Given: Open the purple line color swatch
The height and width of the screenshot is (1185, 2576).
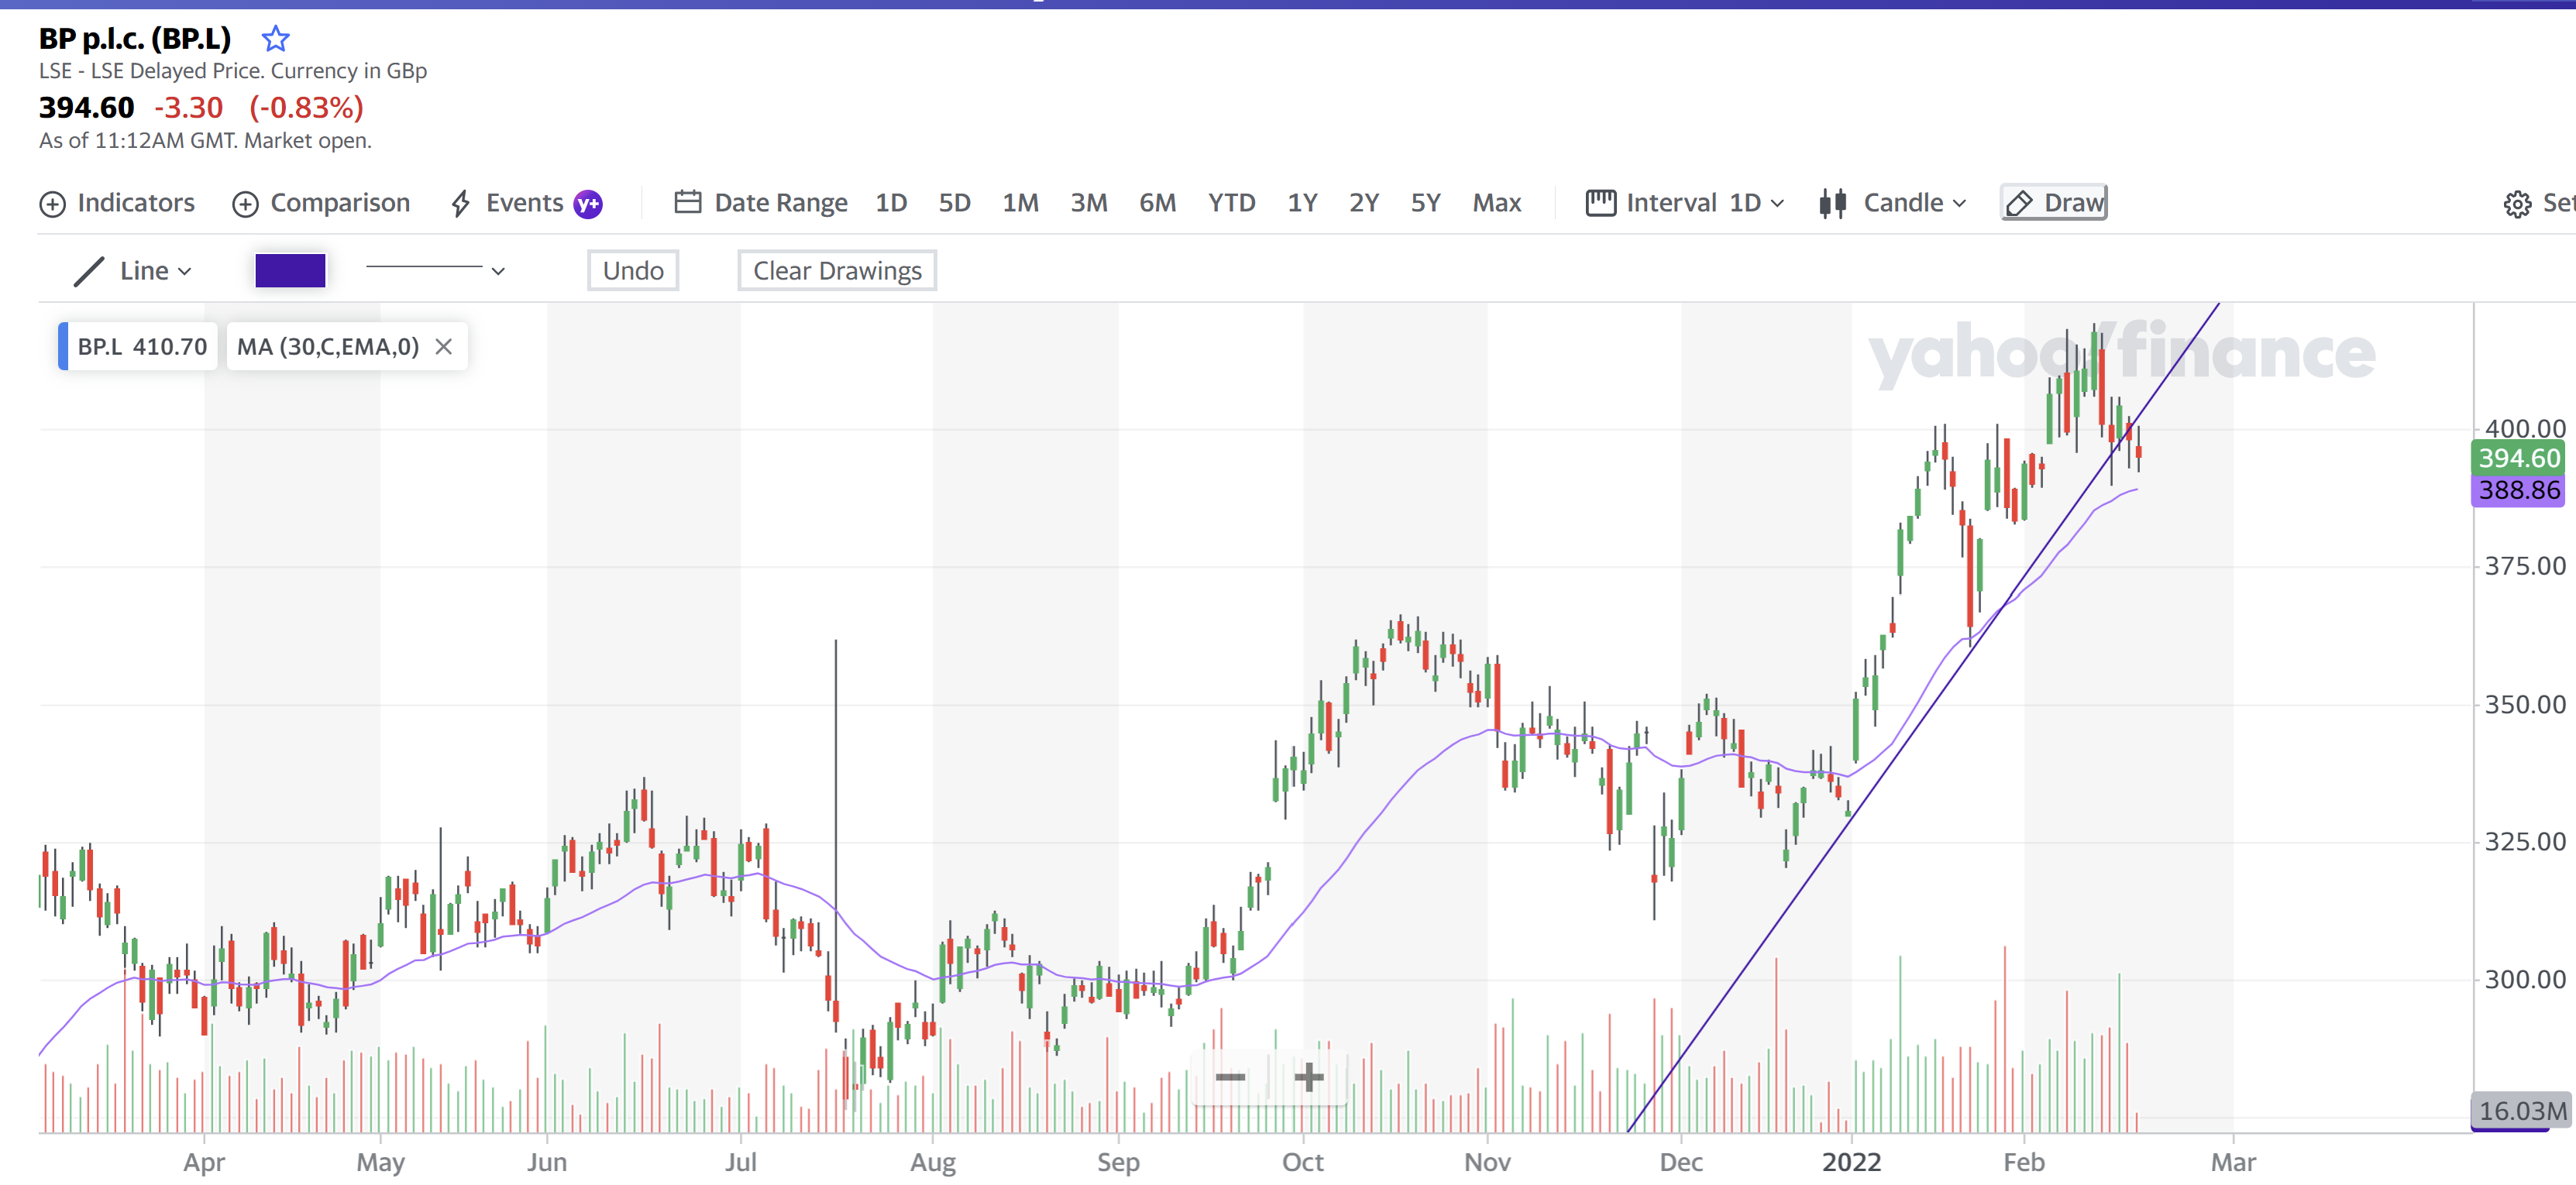Looking at the screenshot, I should coord(290,271).
